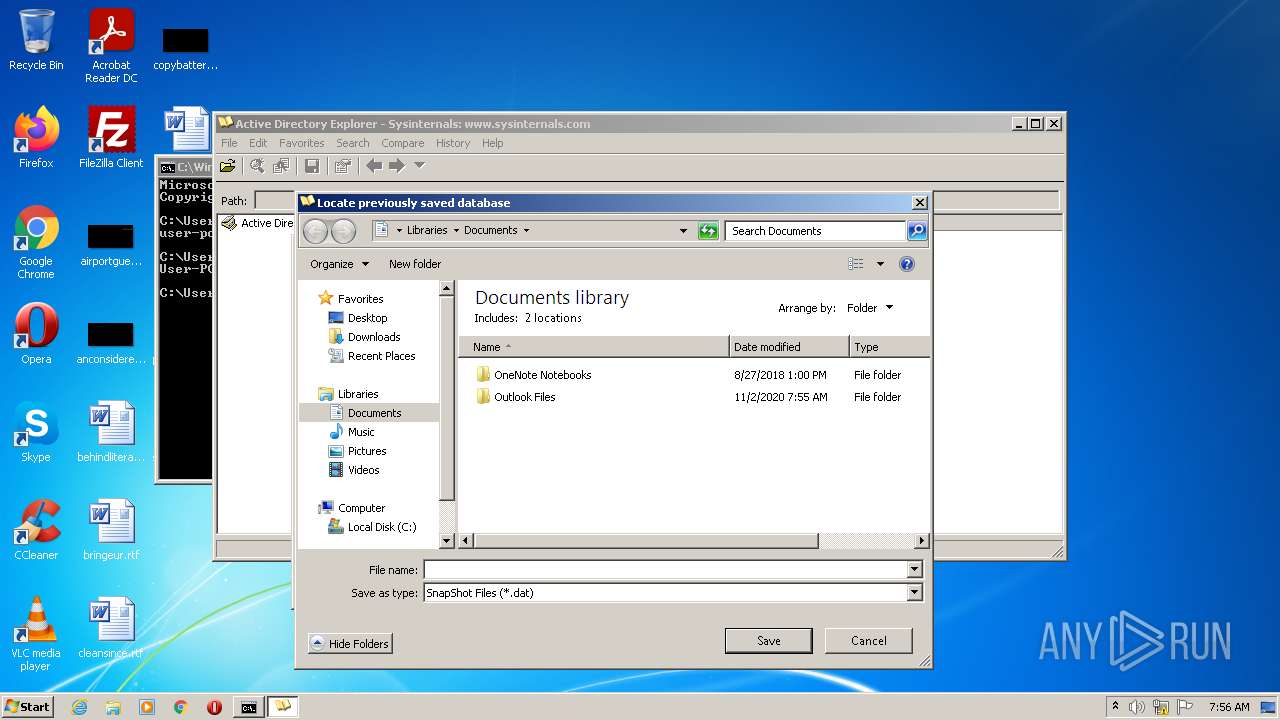Open the dialog's blue help icon

[x=907, y=264]
